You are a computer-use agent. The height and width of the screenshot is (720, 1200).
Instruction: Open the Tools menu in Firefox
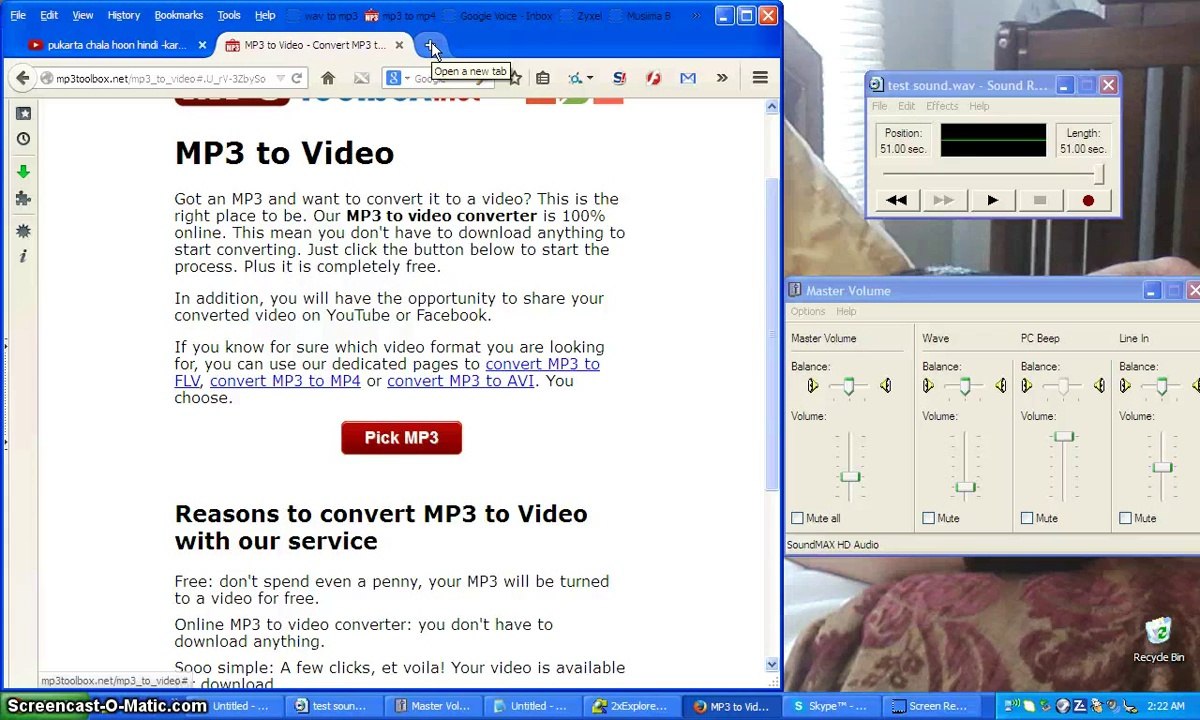[x=229, y=15]
